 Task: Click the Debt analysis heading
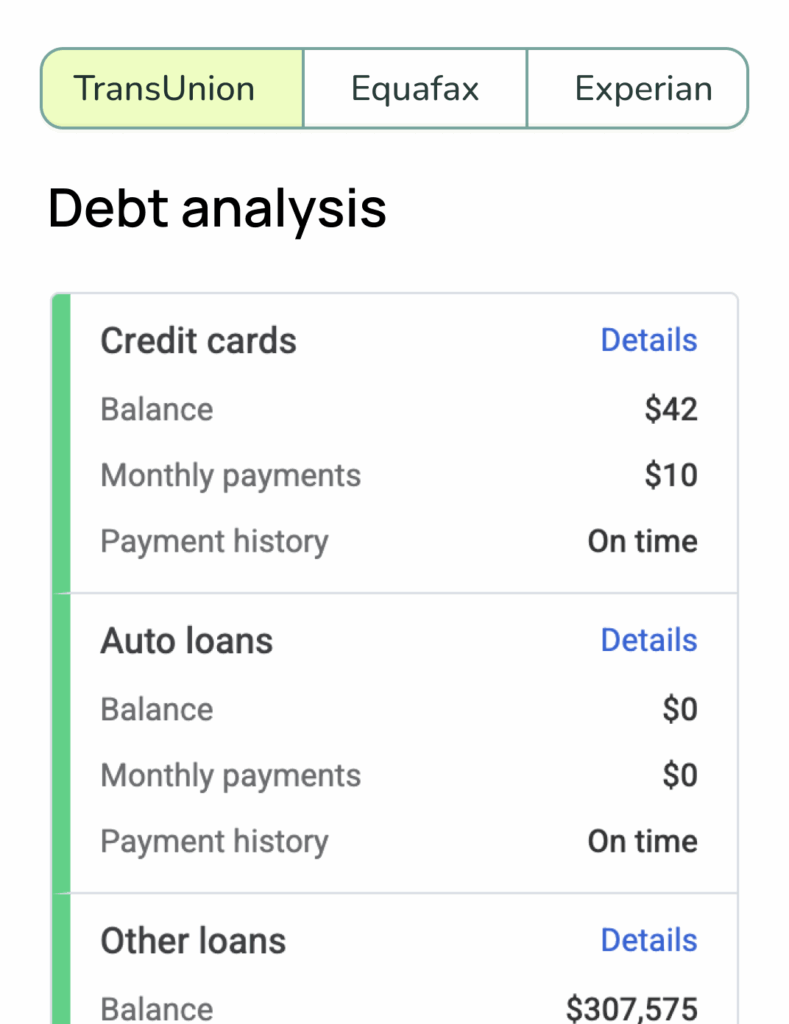[217, 209]
